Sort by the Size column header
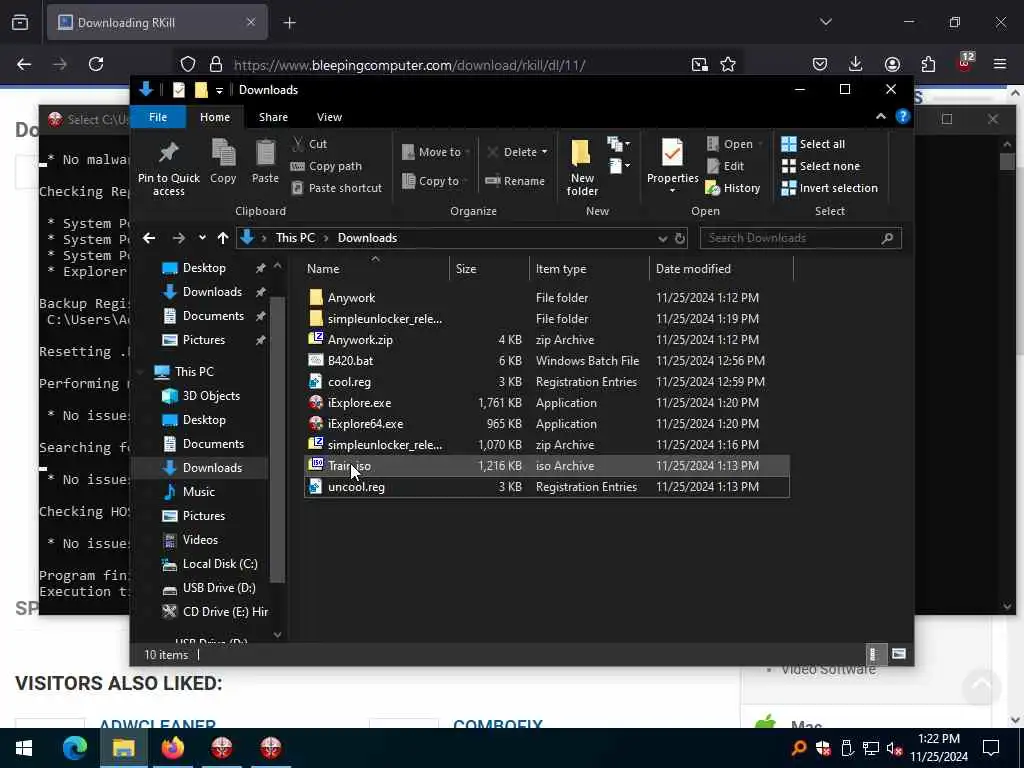Screen dimensions: 1024x768 490,268
